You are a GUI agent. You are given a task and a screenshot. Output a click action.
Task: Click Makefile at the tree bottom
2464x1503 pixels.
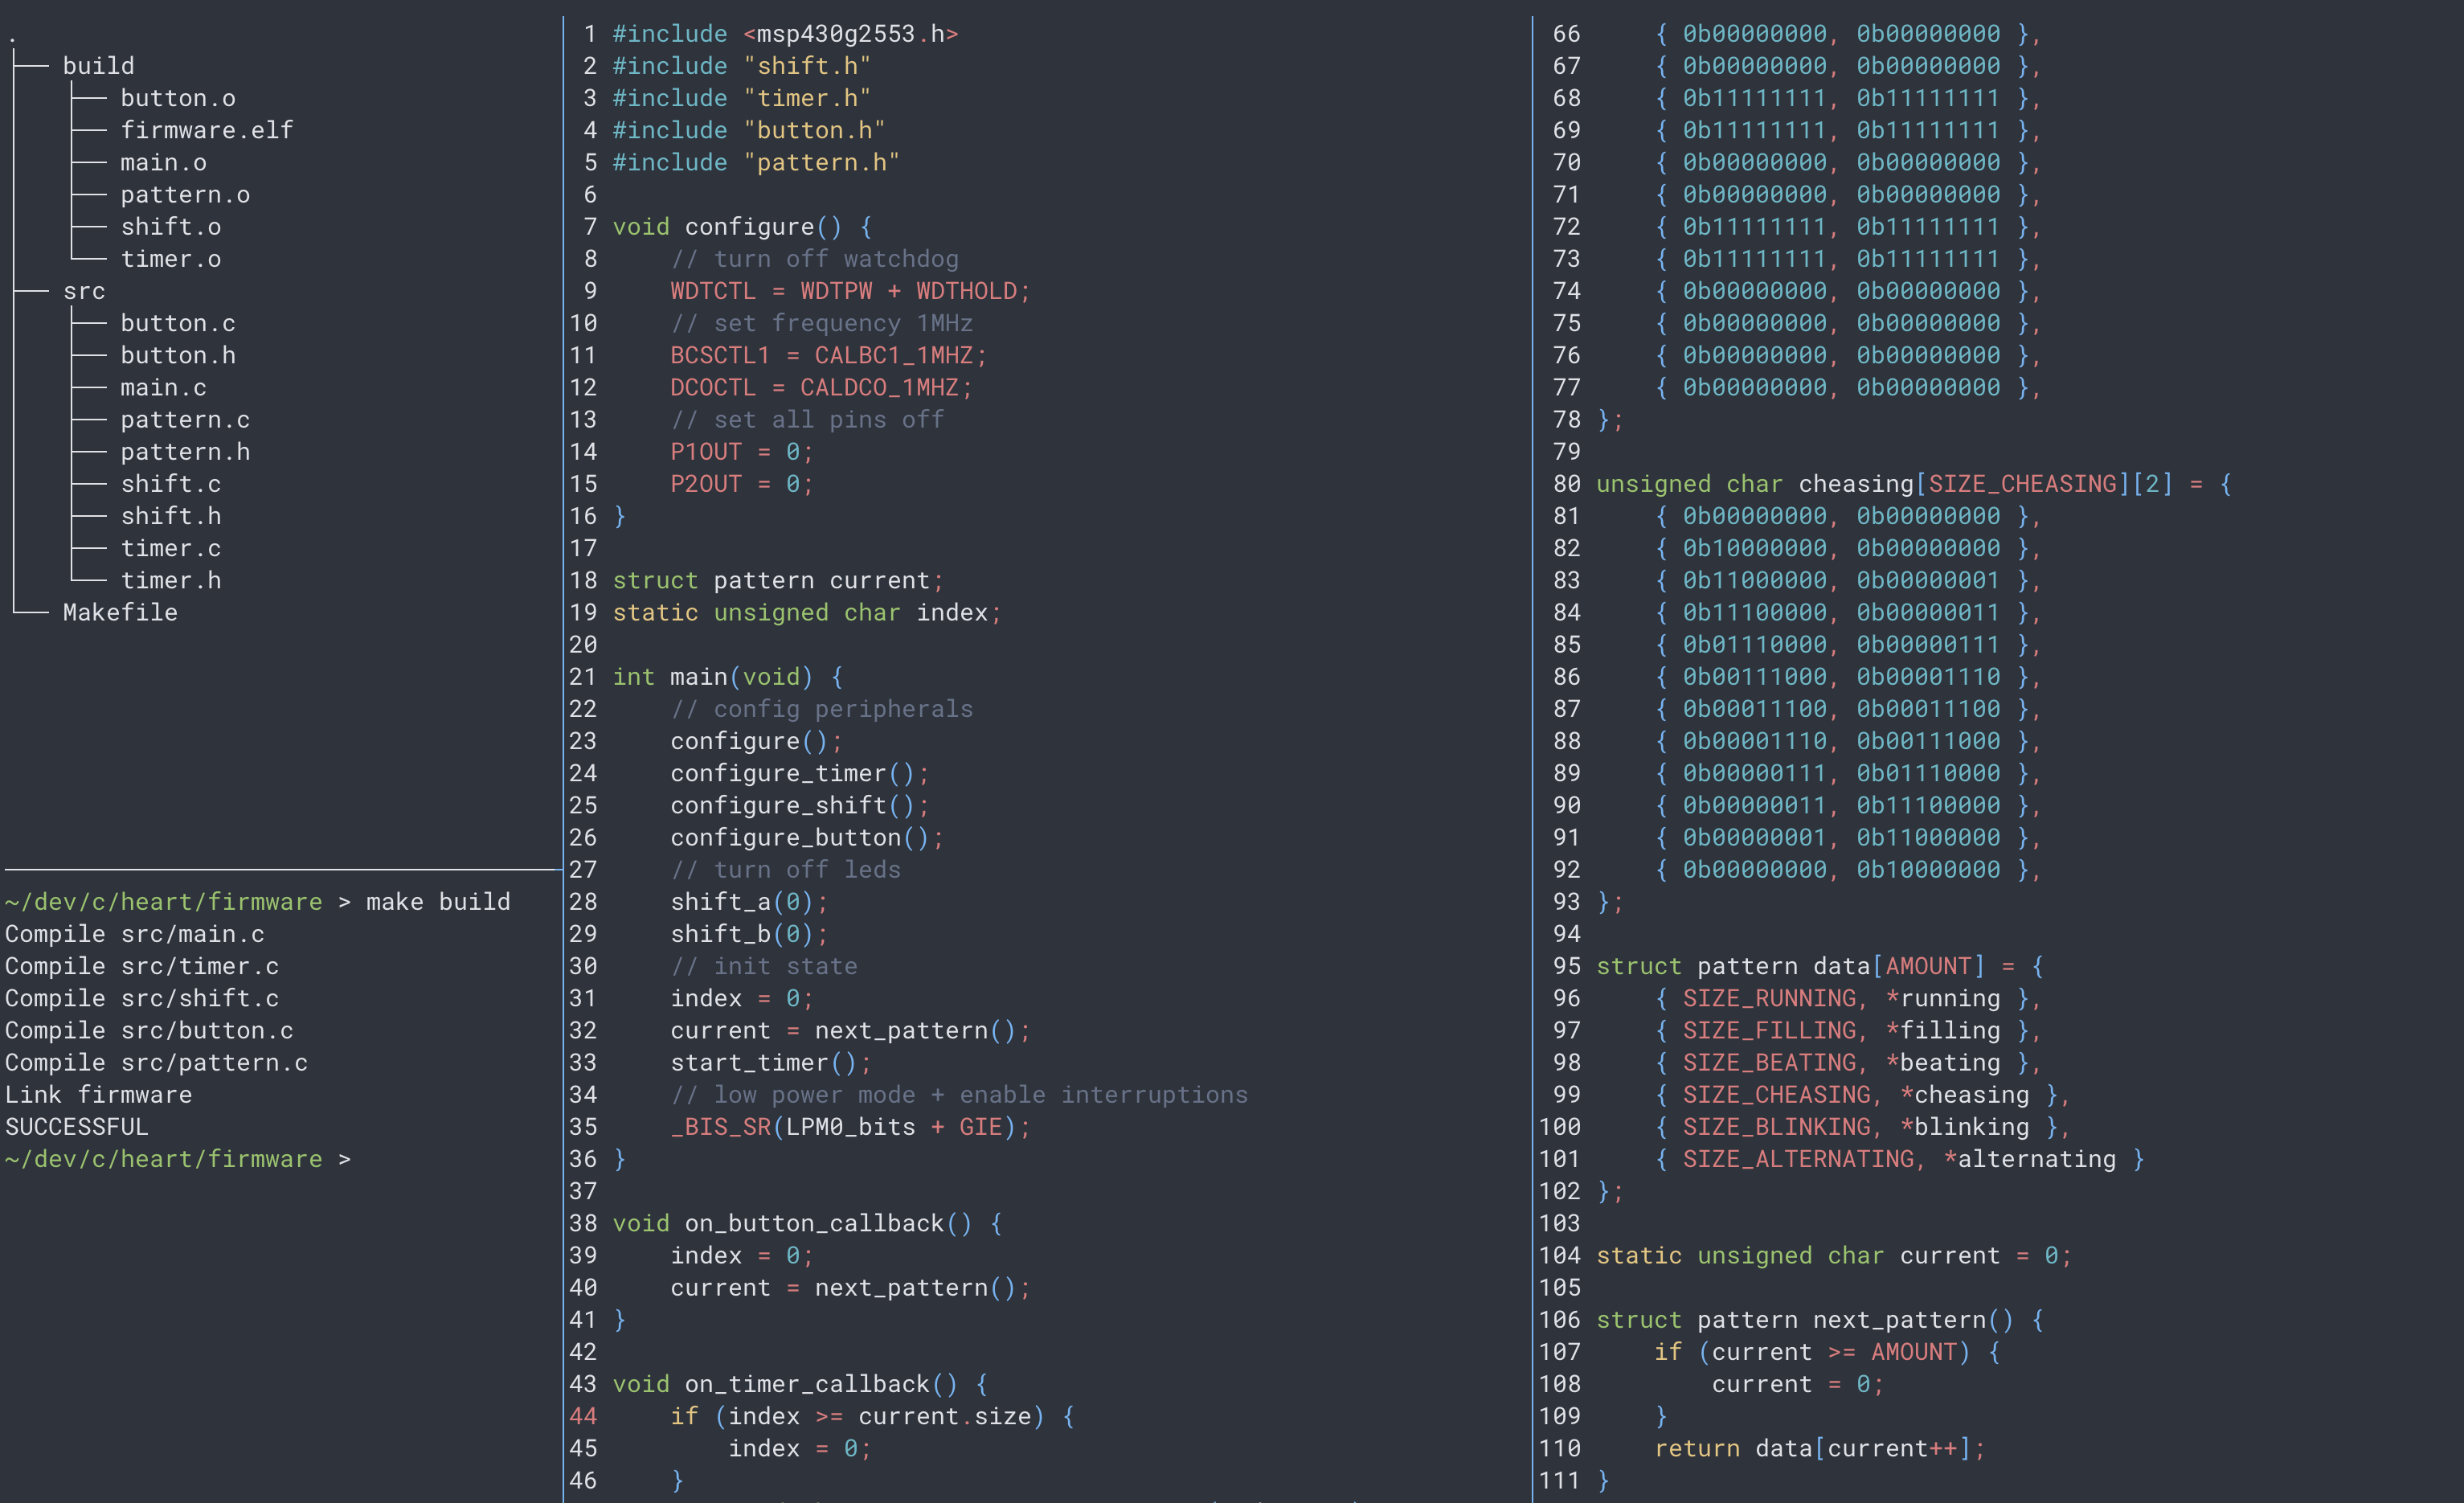point(120,612)
